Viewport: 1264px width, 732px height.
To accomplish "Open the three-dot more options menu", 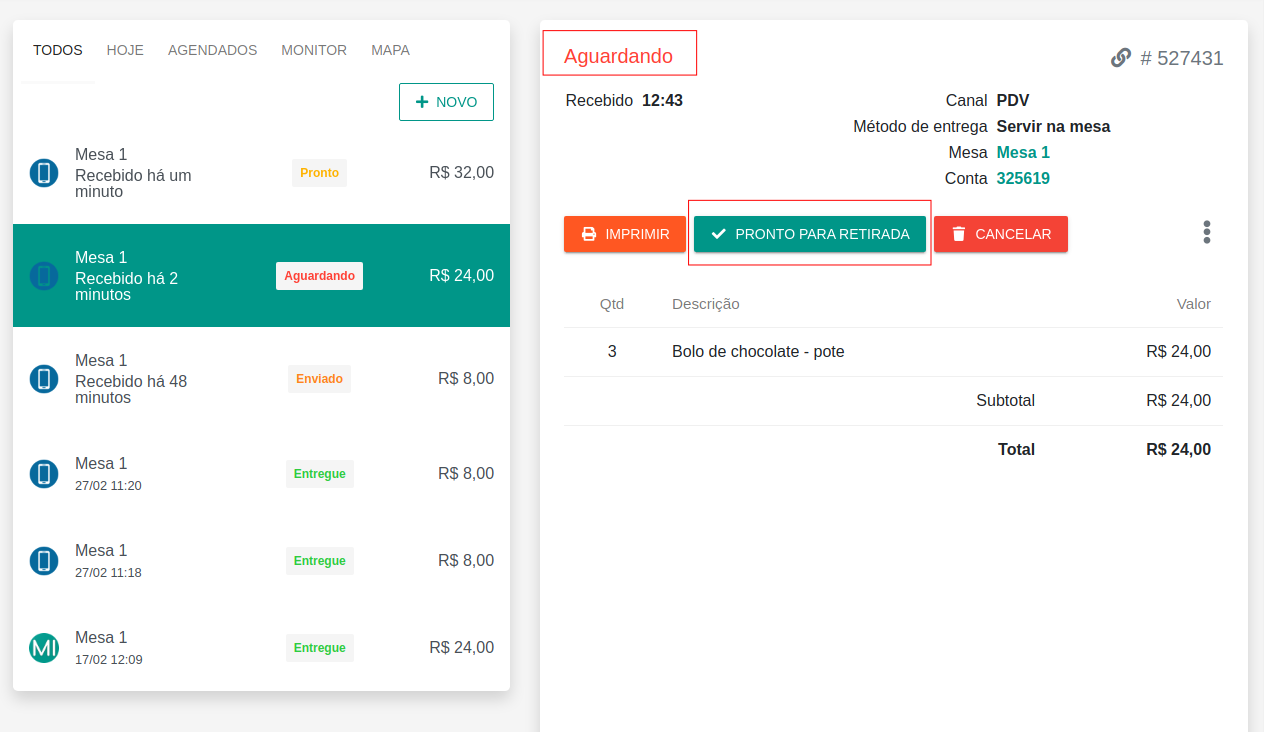I will 1206,232.
